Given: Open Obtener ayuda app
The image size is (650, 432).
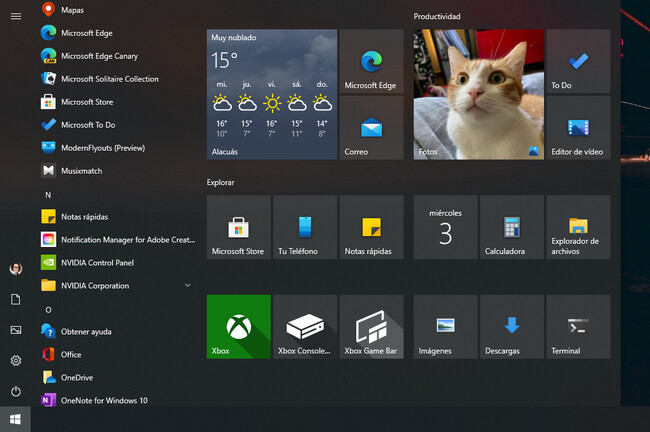Looking at the screenshot, I should [116, 332].
